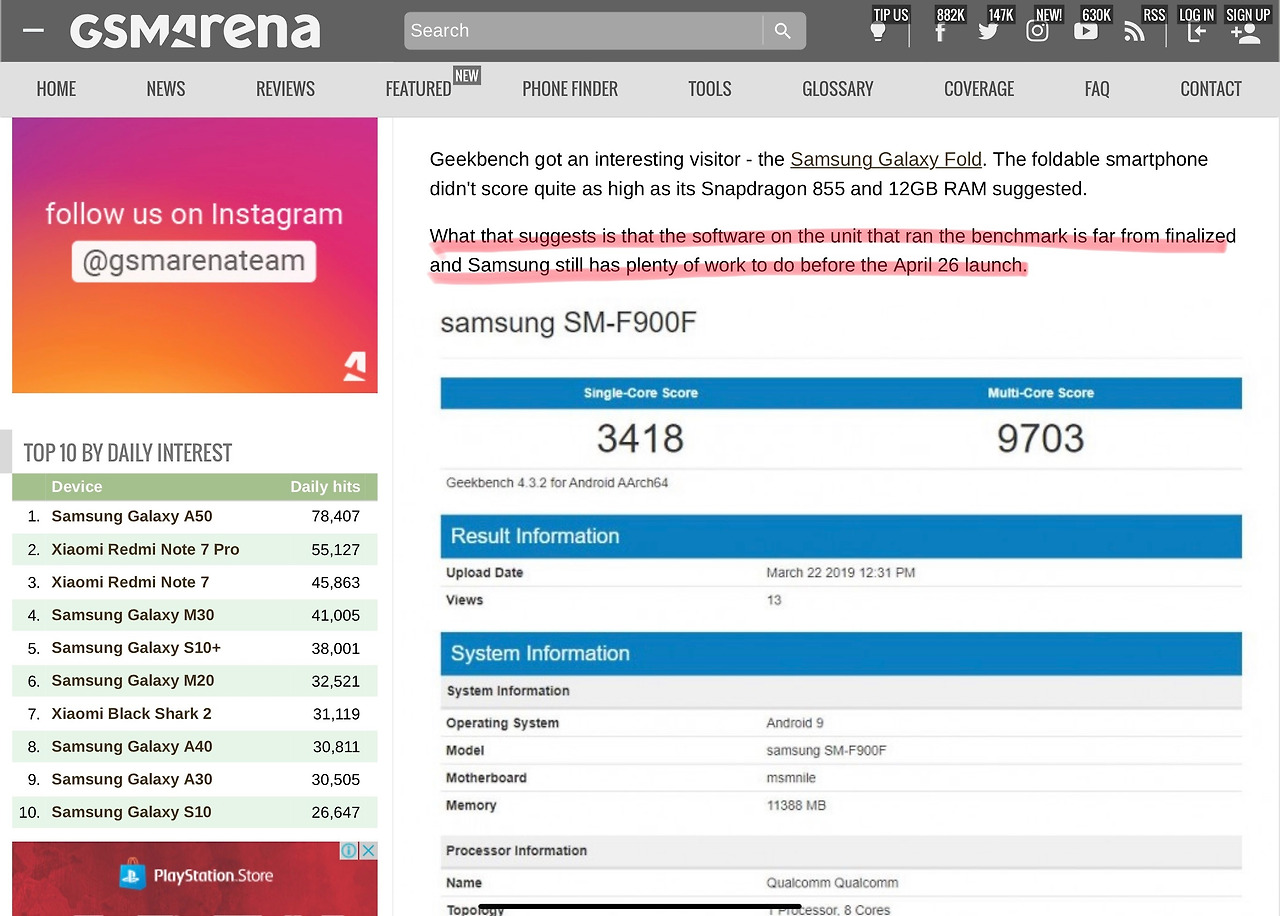Screen dimensions: 1280x916
Task: Click the Views count 13
Action: pyautogui.click(x=774, y=600)
